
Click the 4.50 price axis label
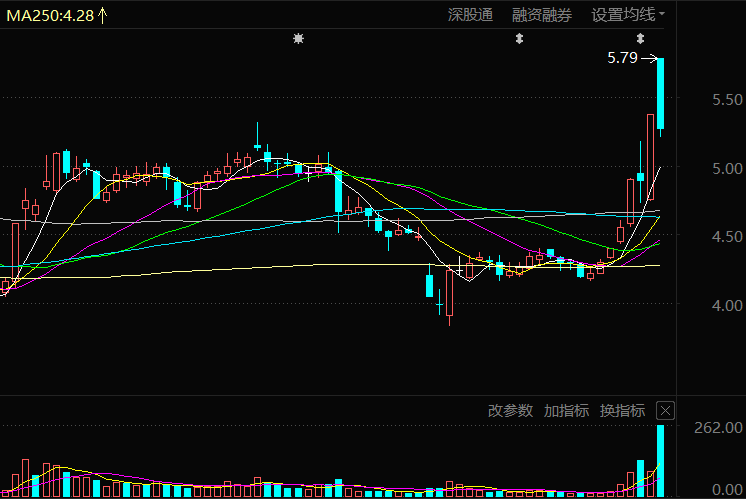tap(727, 237)
